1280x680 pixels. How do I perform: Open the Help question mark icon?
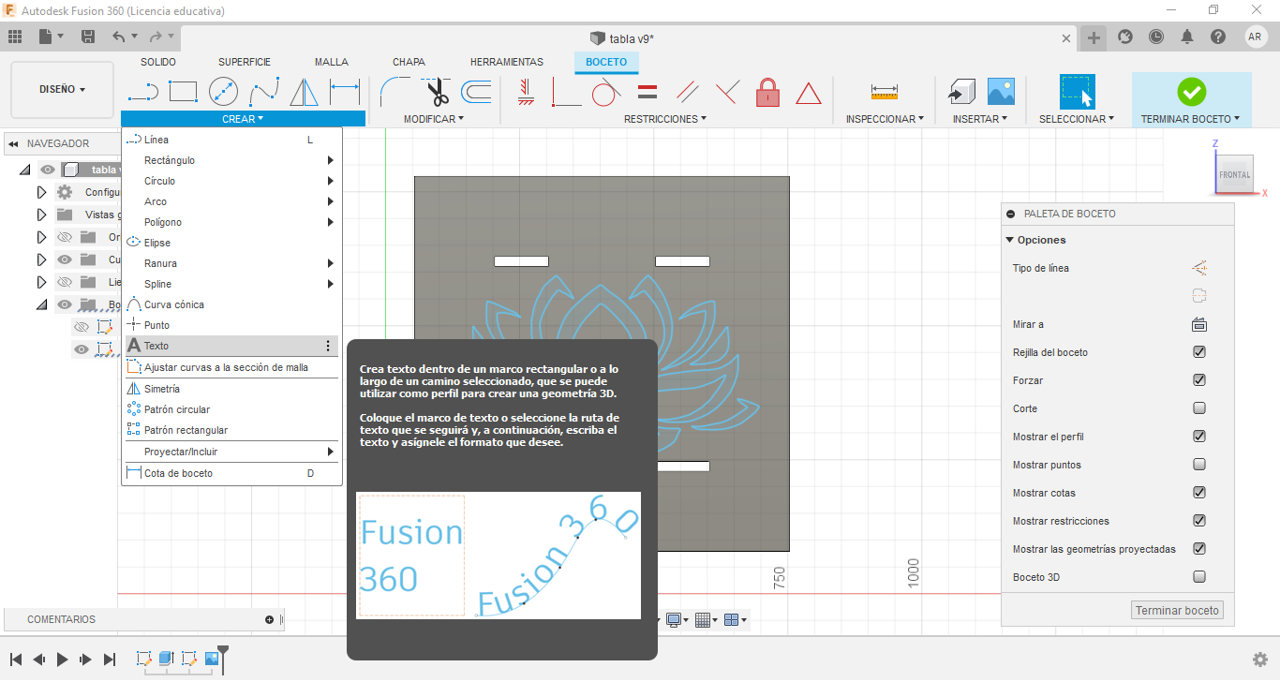pos(1218,37)
